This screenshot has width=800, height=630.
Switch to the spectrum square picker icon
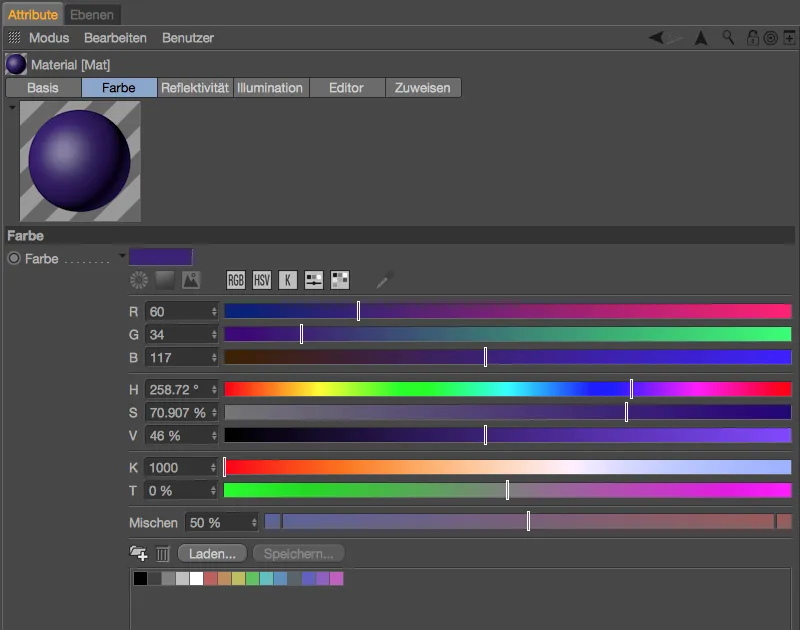click(165, 280)
